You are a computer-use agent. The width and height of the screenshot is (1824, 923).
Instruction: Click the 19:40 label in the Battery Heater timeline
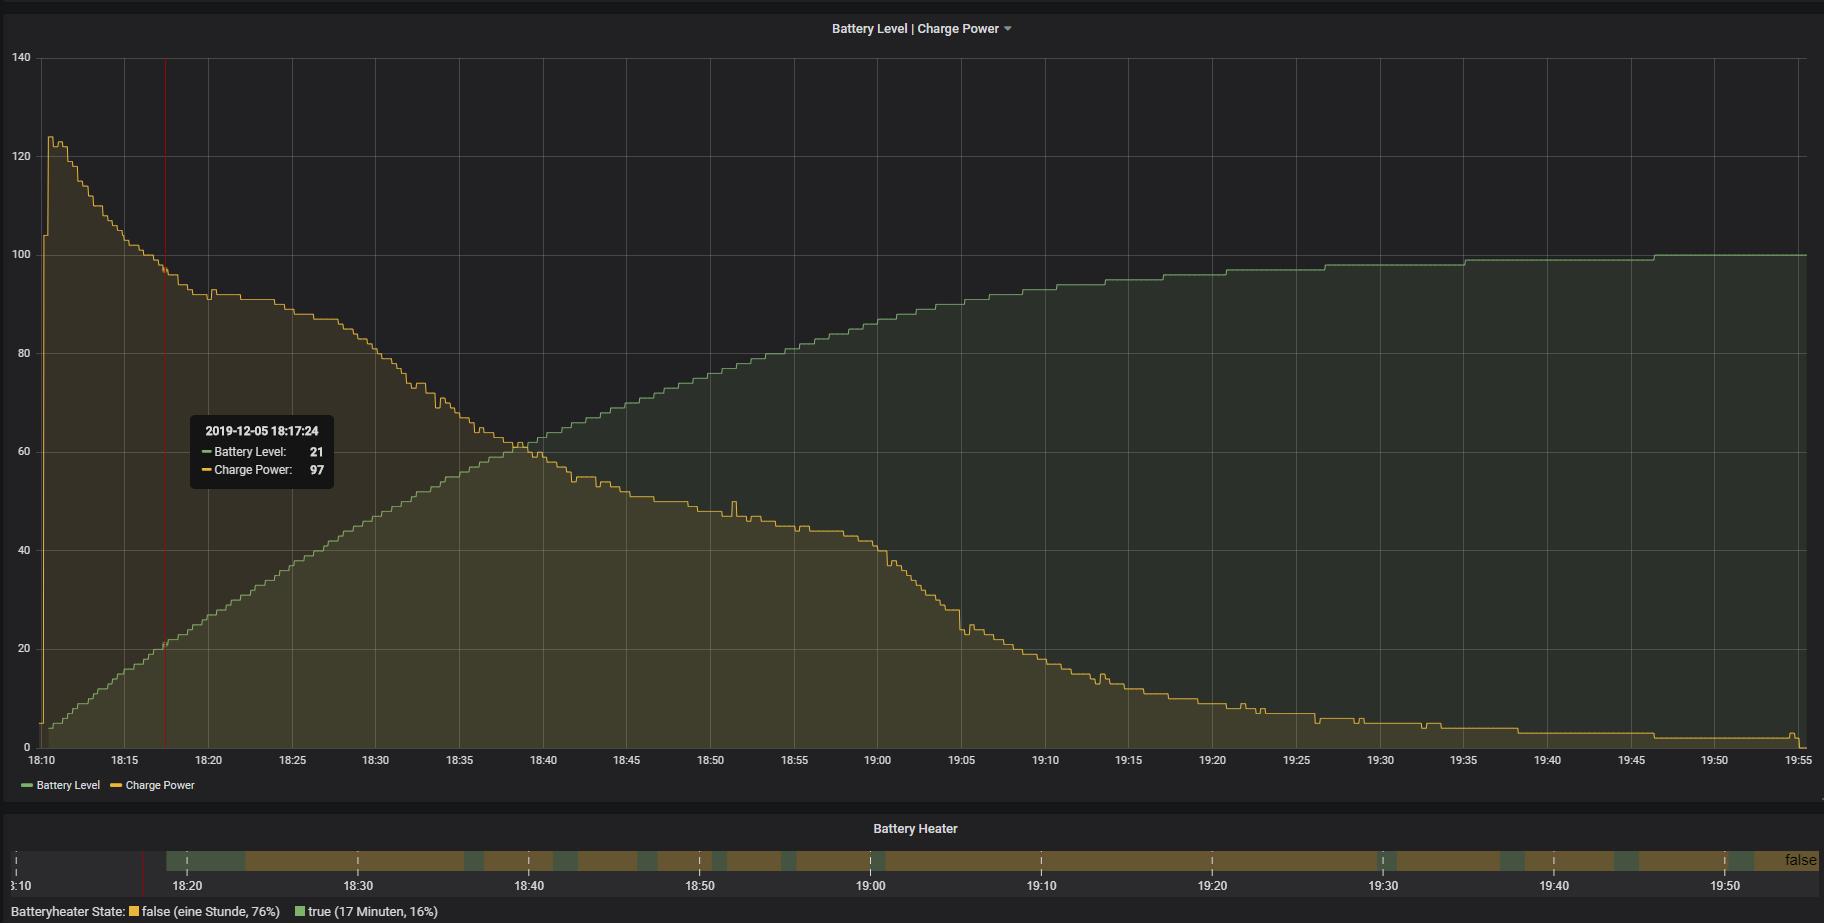(x=1554, y=886)
